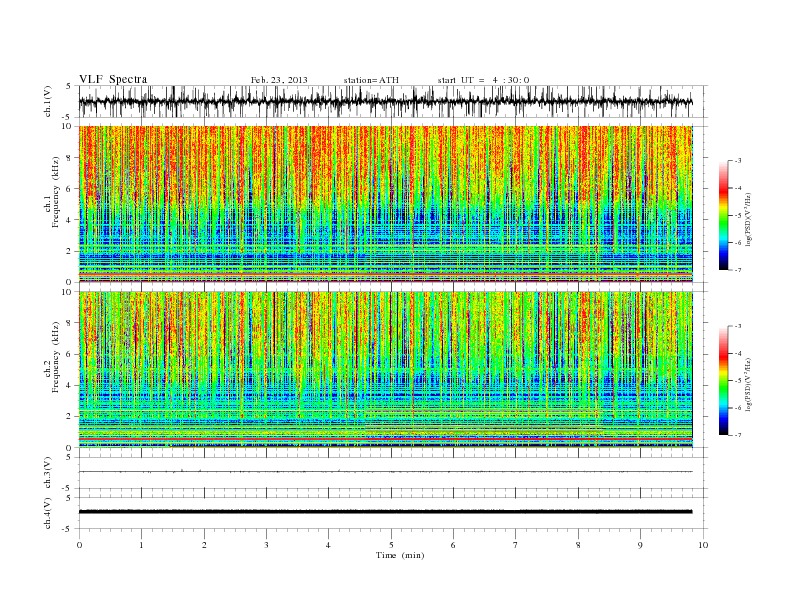Click the thick ch.4 voltage trace
Screen dimensions: 792x612
385,512
